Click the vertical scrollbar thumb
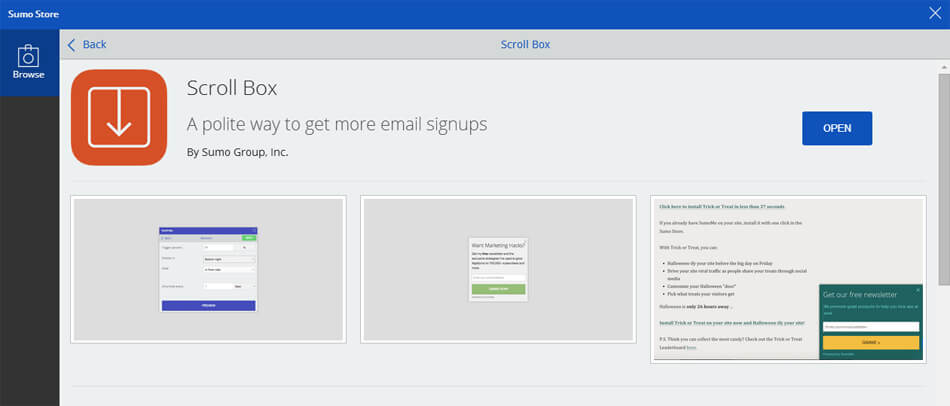The width and height of the screenshot is (950, 406). click(944, 179)
